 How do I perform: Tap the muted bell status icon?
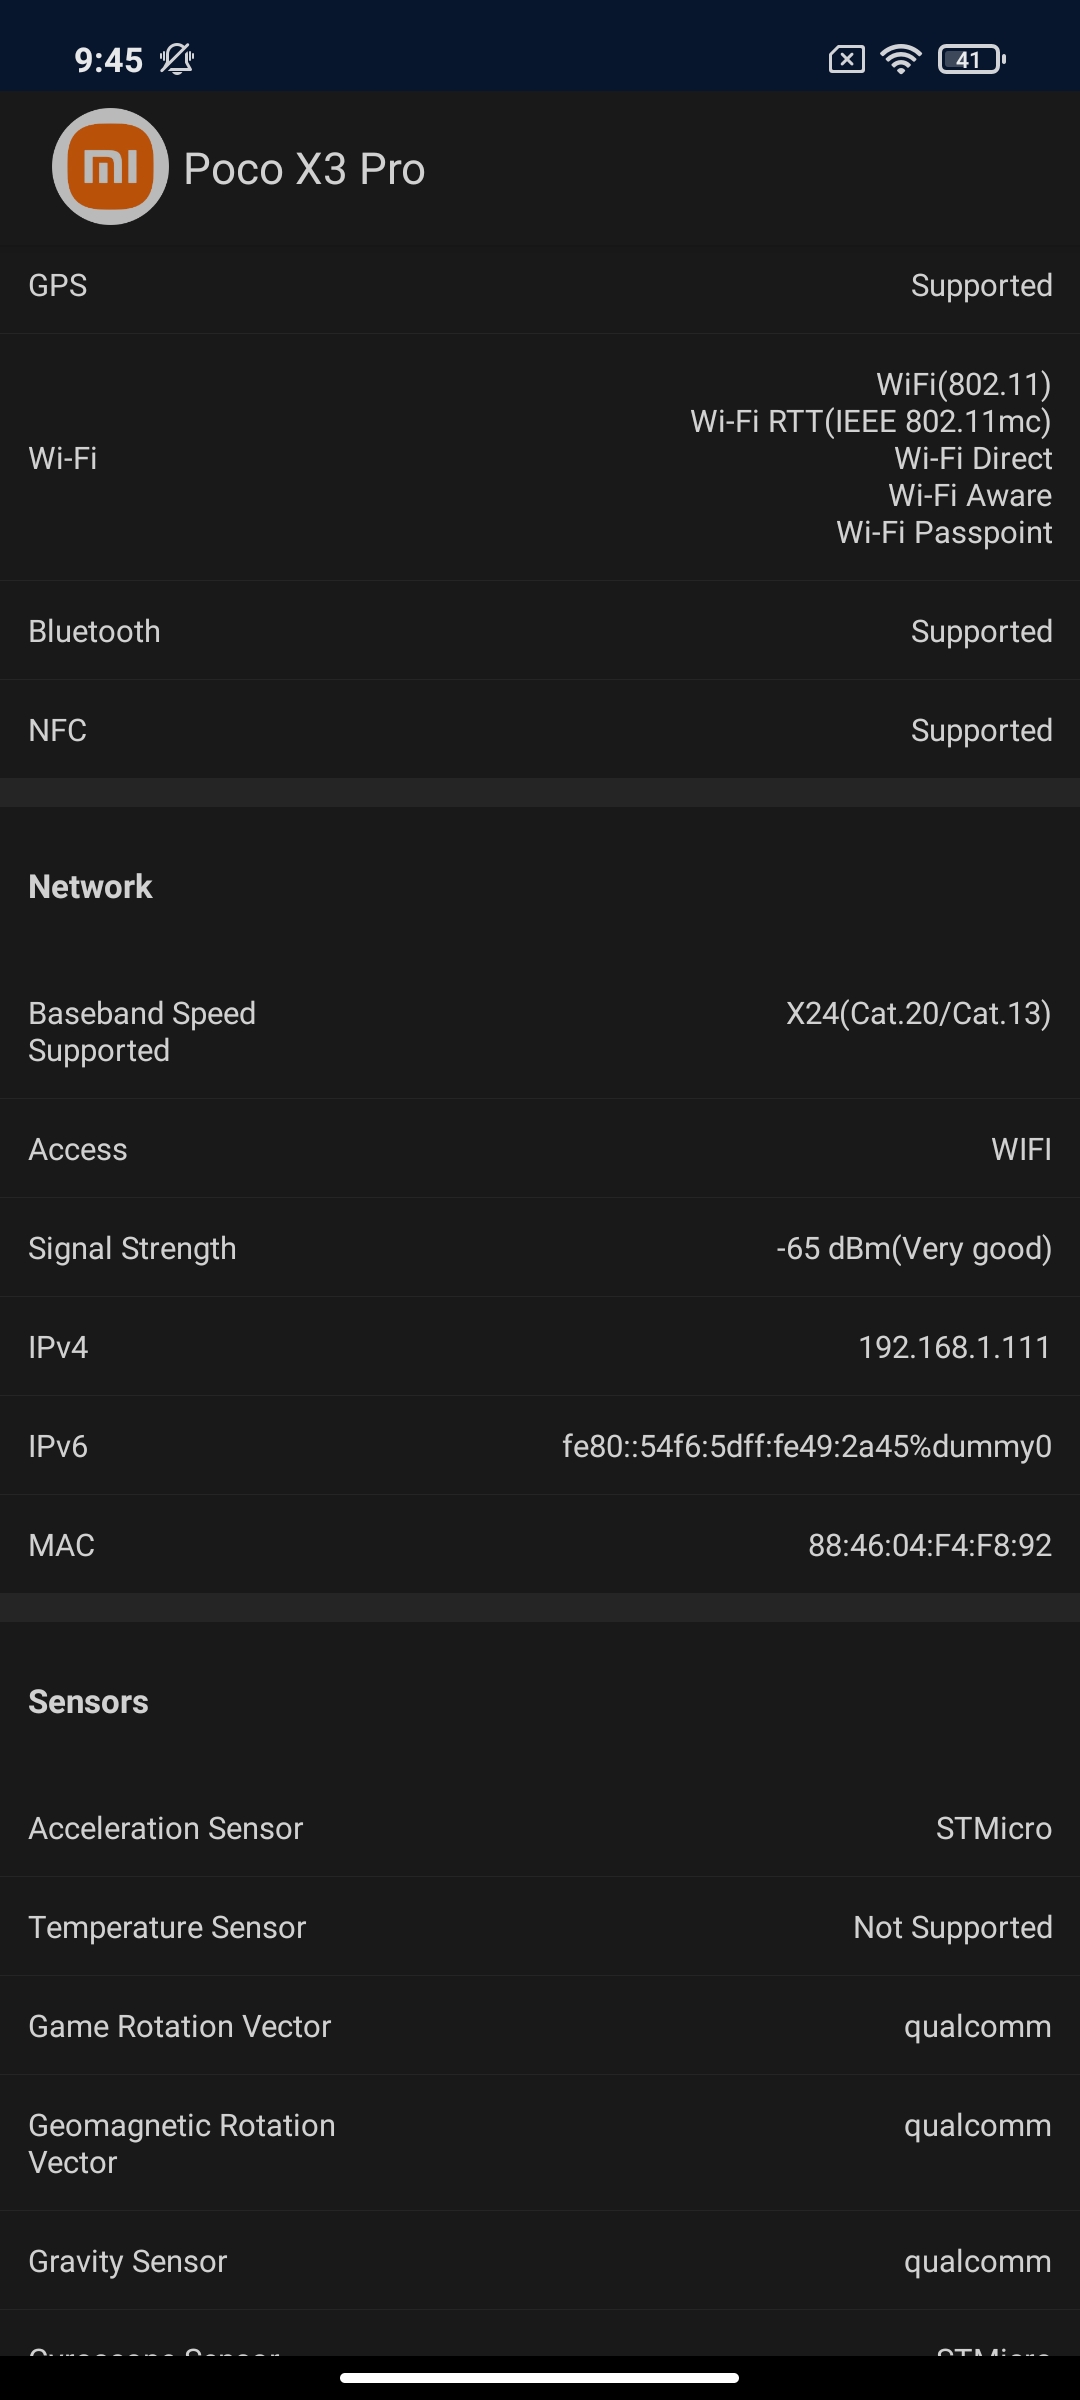tap(177, 60)
